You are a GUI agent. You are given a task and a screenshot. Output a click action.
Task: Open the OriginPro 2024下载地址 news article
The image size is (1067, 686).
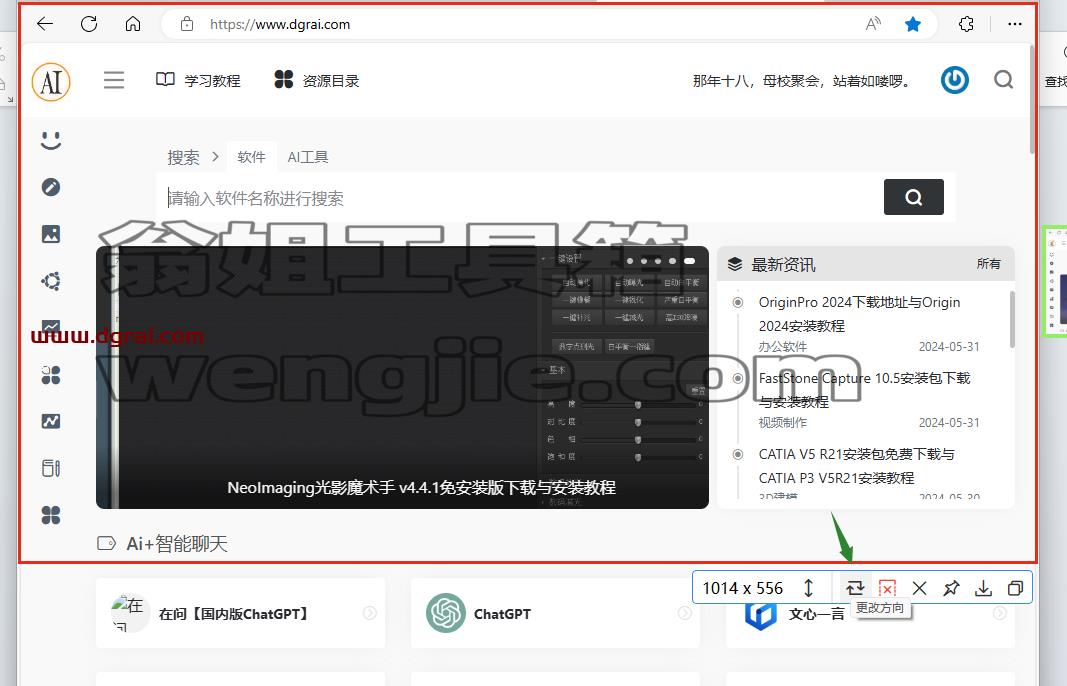(859, 314)
